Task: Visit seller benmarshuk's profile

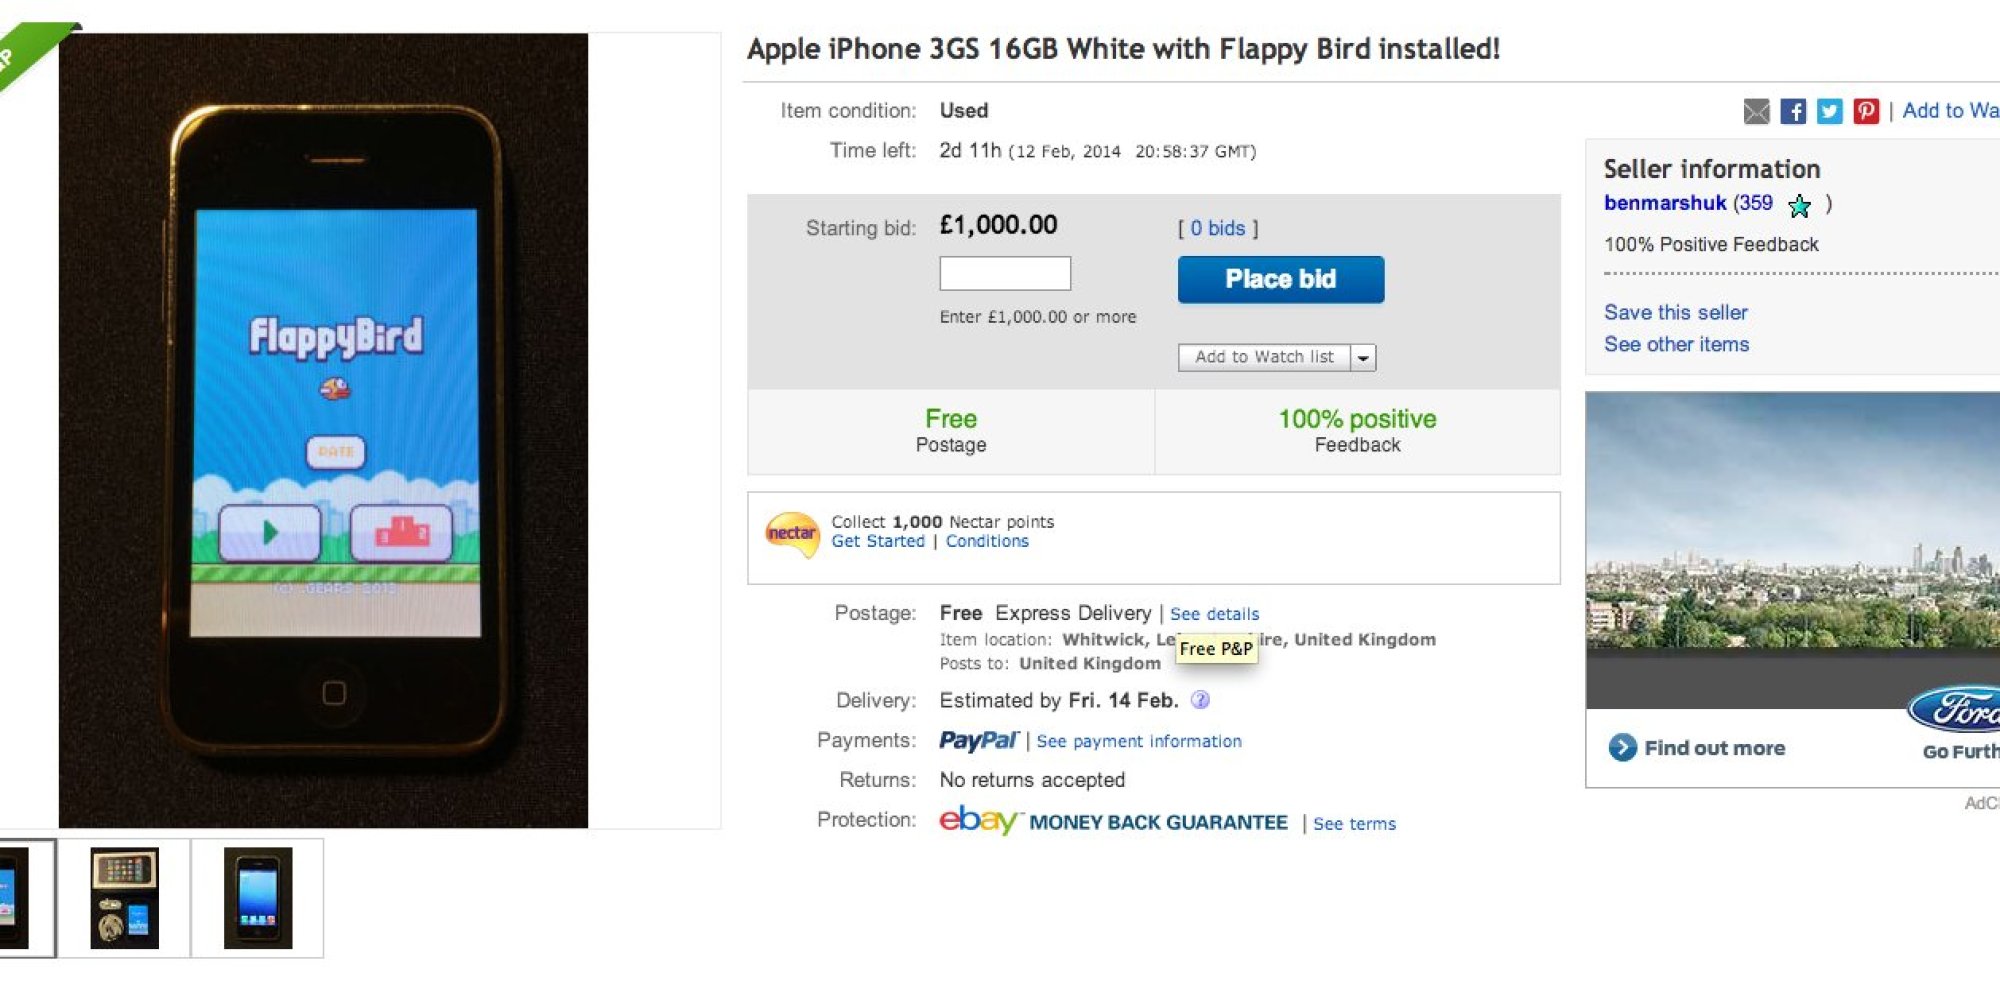Action: (x=1665, y=203)
